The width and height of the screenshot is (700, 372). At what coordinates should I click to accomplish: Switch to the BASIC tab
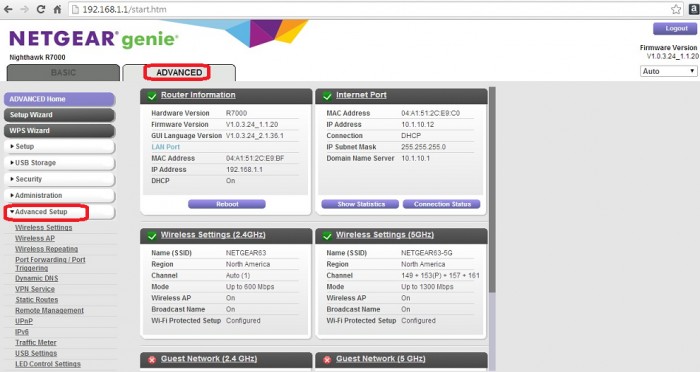click(63, 72)
